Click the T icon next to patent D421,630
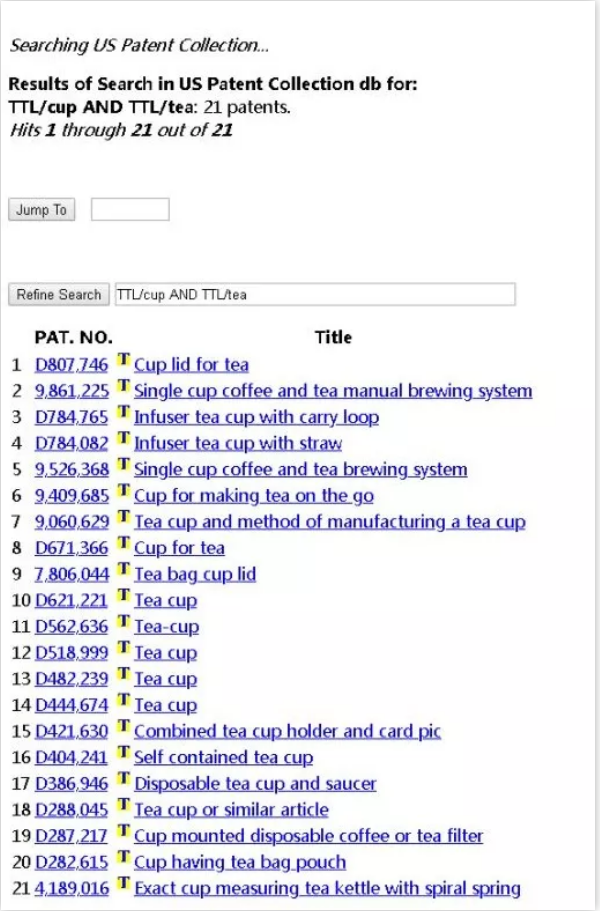 124,729
